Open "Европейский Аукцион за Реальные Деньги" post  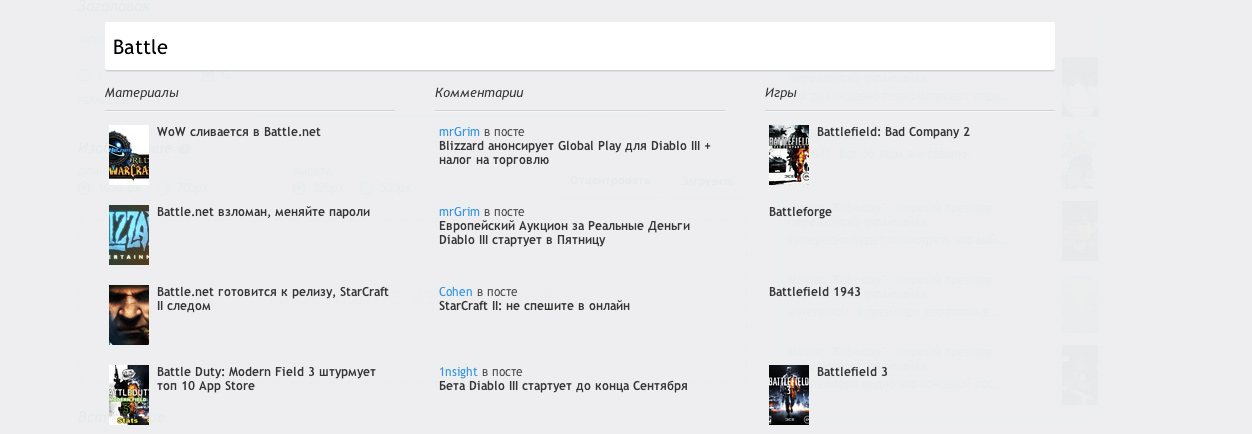point(564,233)
